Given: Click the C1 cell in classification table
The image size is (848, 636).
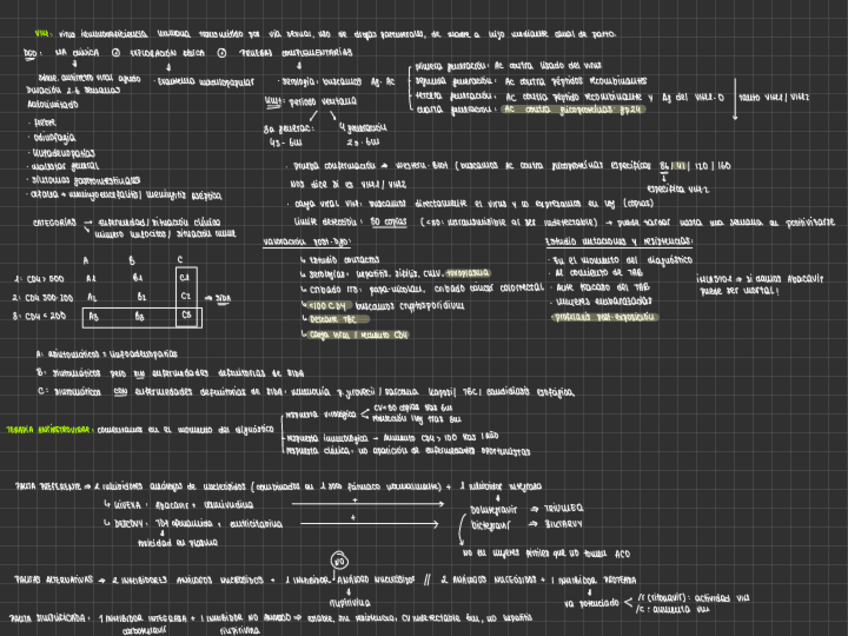Looking at the screenshot, I should [184, 277].
